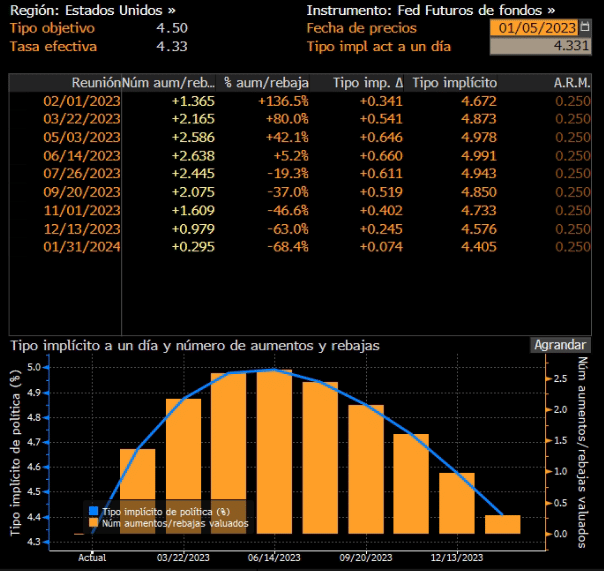Viewport: 604px width, 571px height.
Task: Sort by the Tipo imp. Δ column header
Action: [x=357, y=83]
